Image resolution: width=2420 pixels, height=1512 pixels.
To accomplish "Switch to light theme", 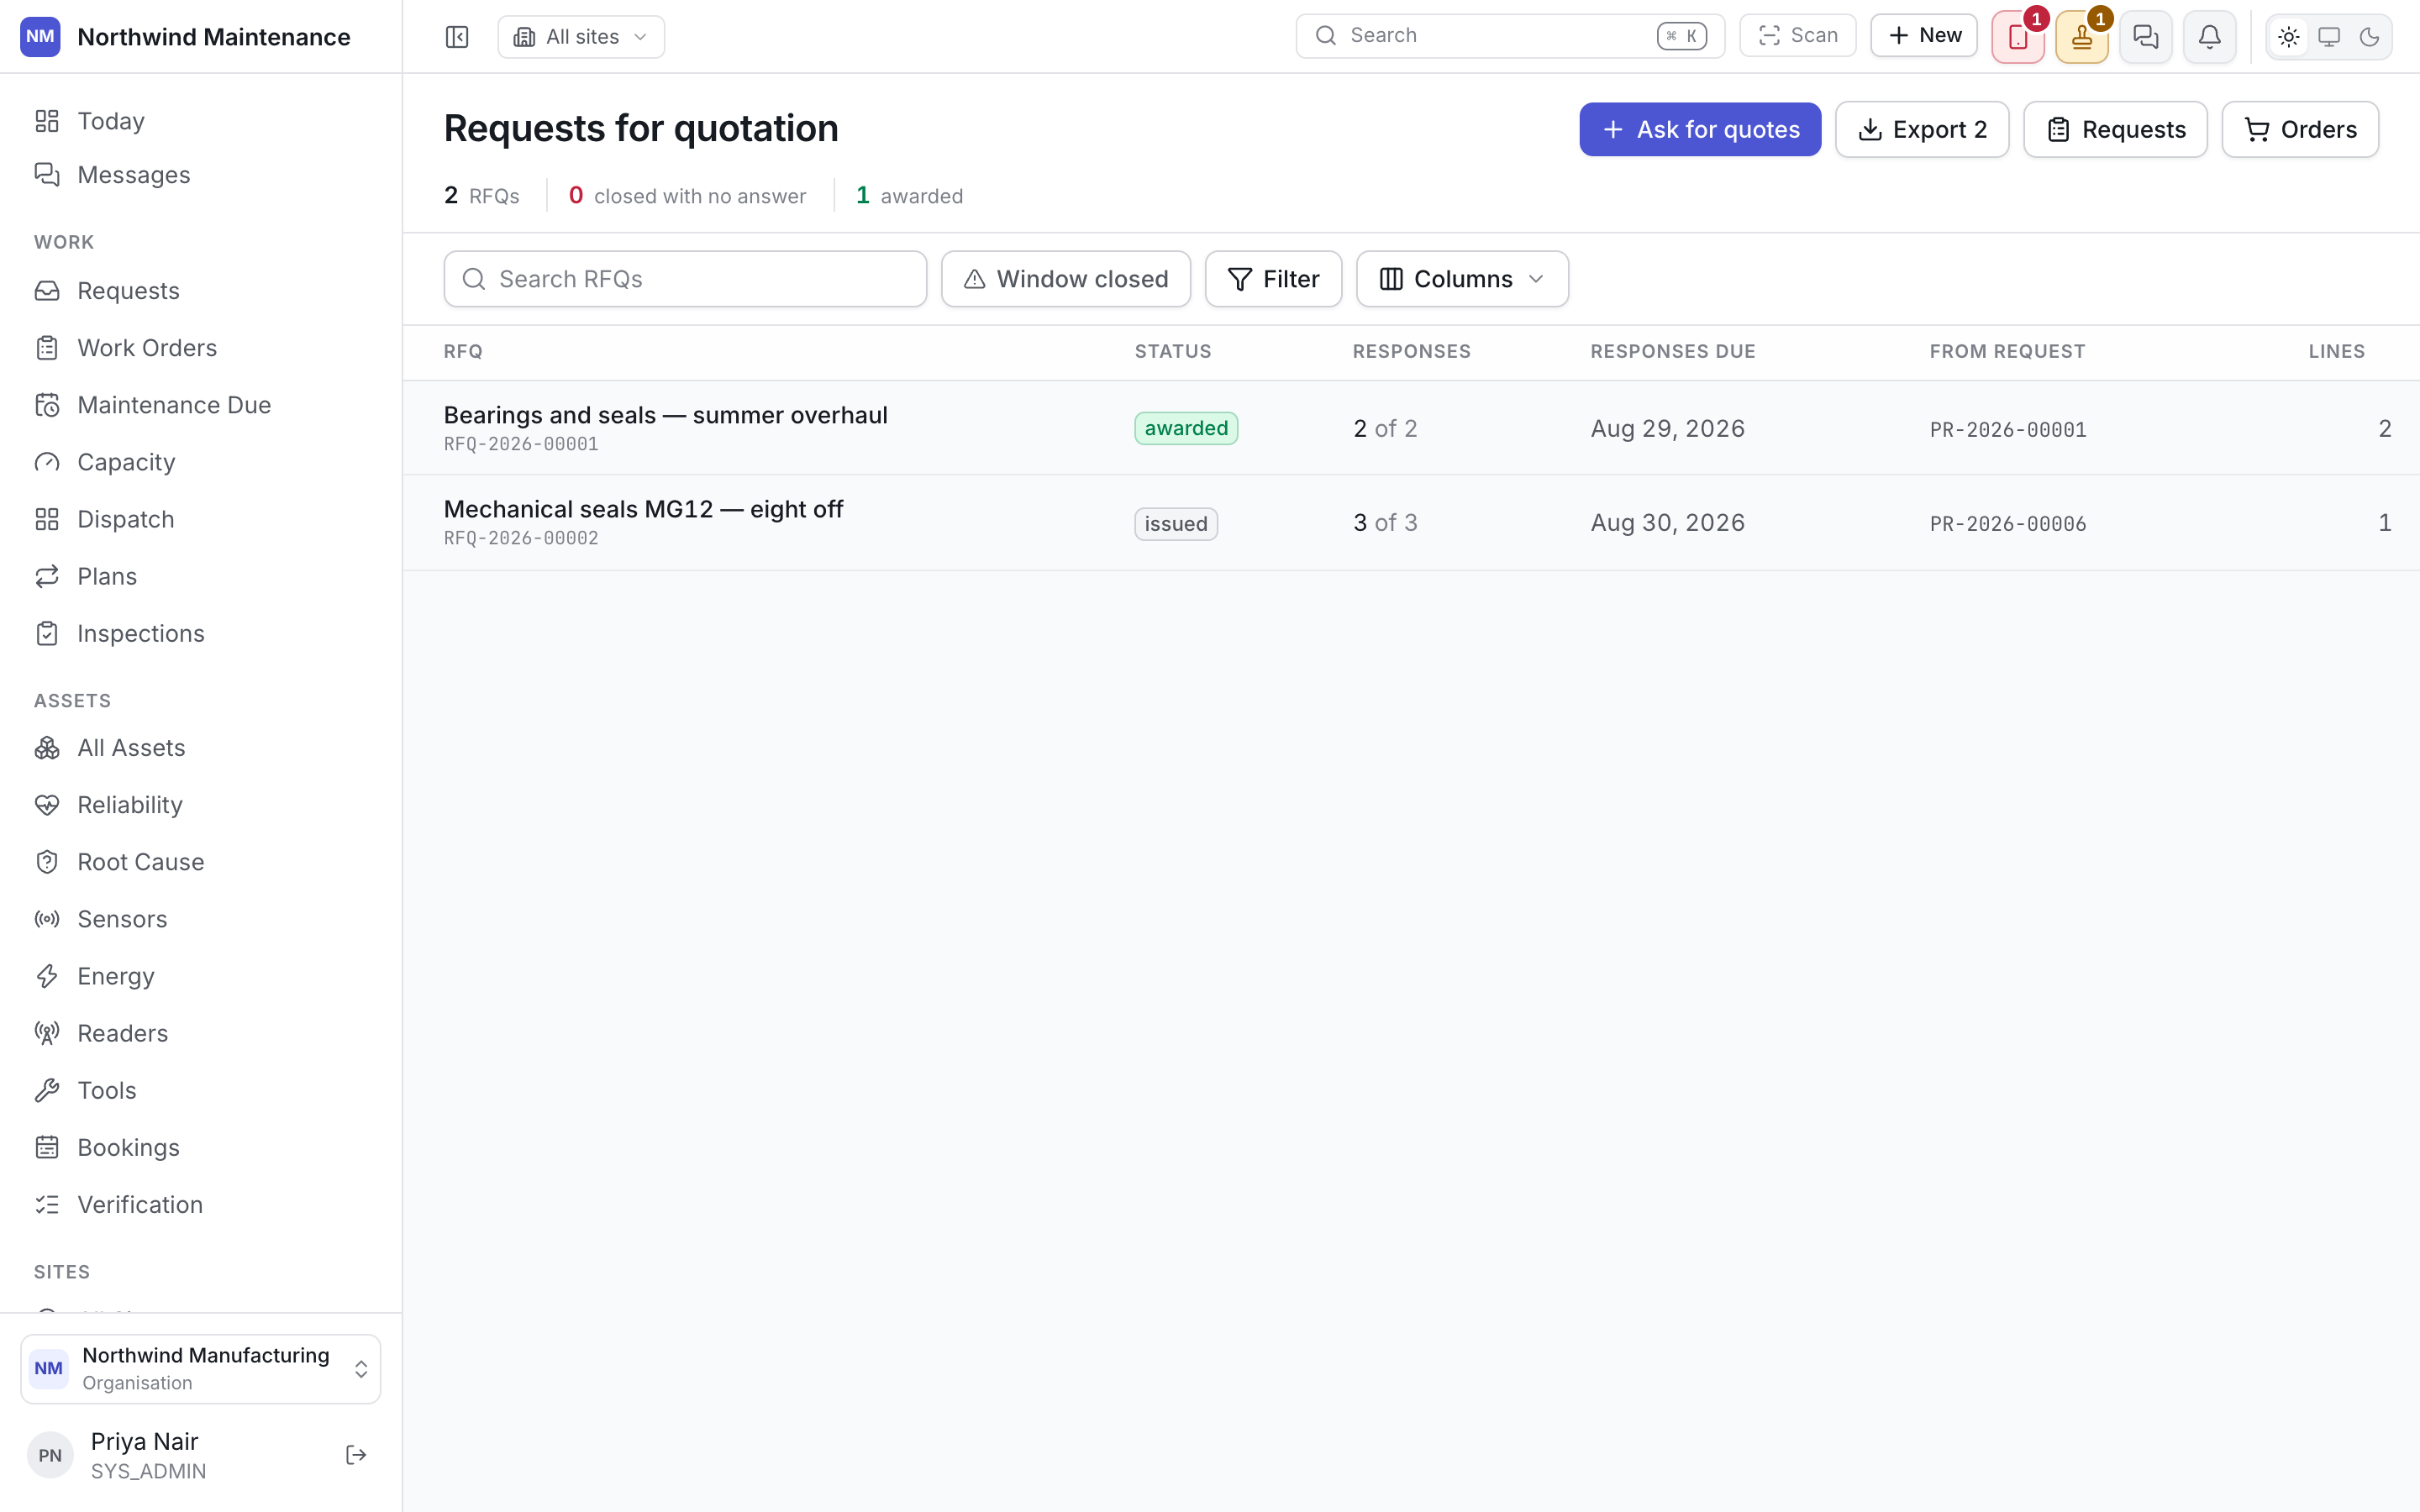I will pos(2289,37).
